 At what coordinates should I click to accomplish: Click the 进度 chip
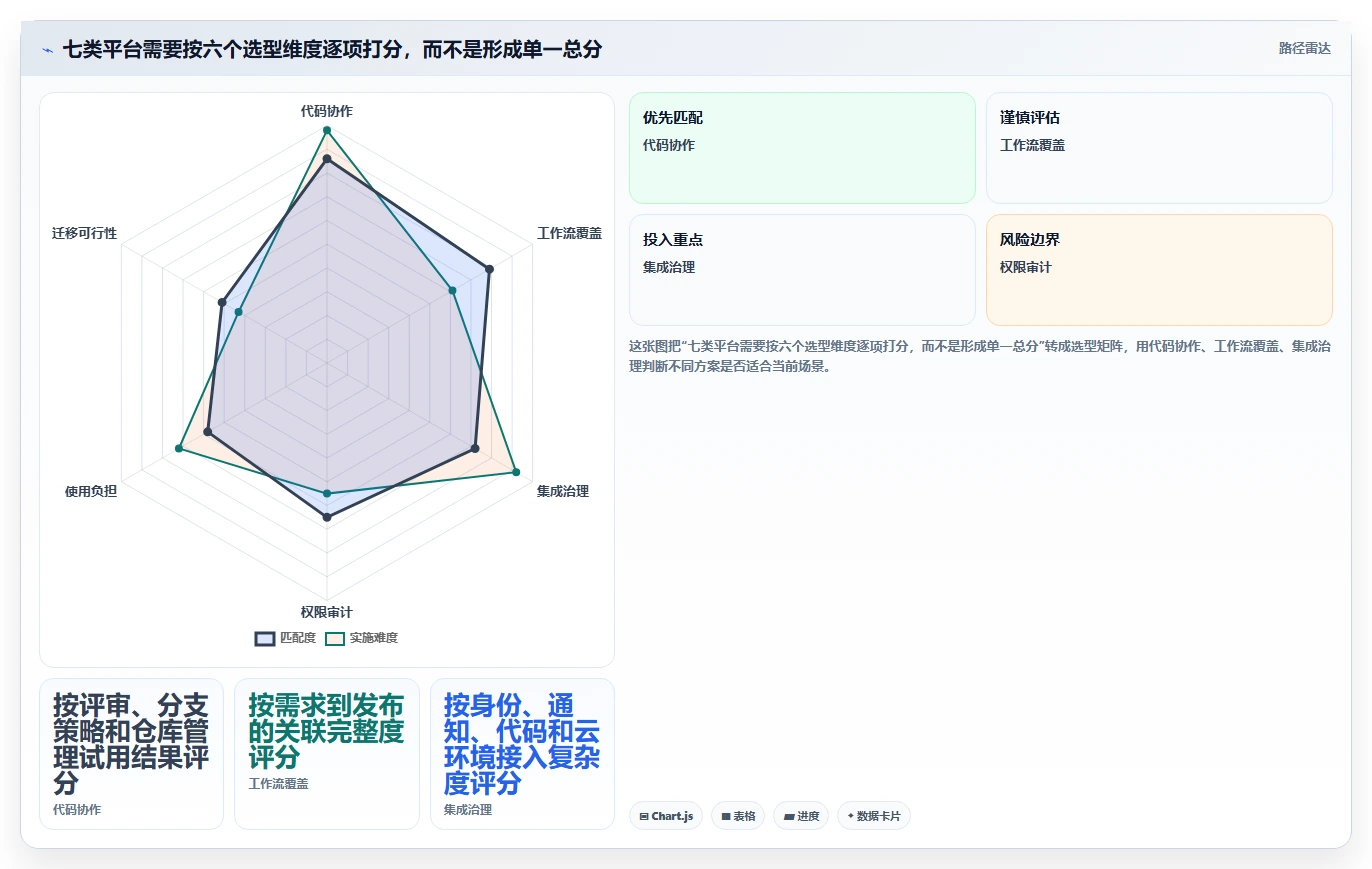[x=801, y=816]
